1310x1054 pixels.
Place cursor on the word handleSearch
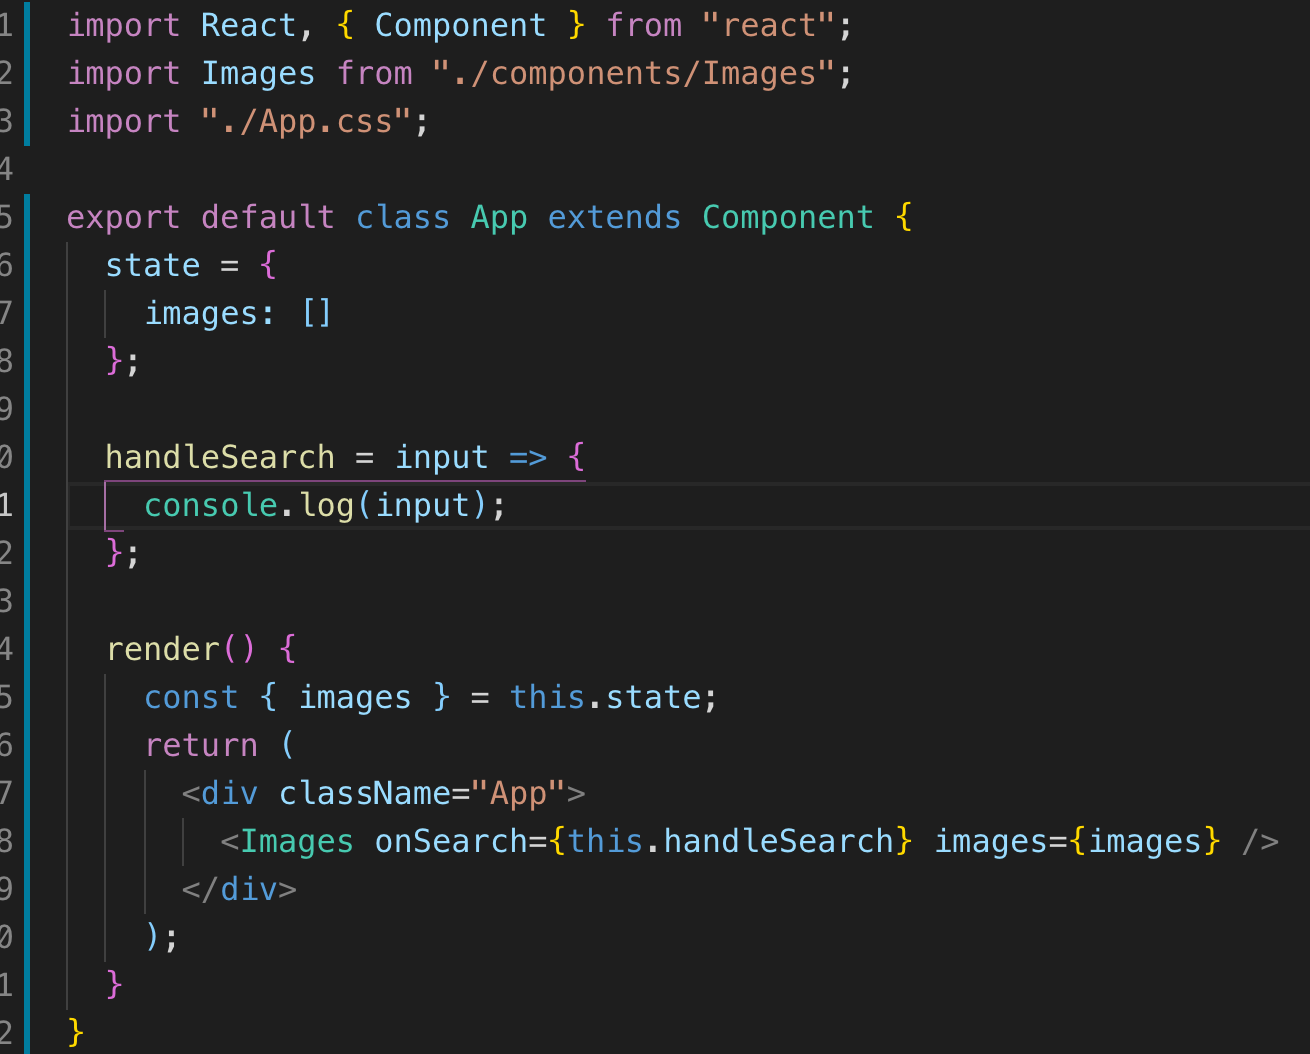click(219, 457)
